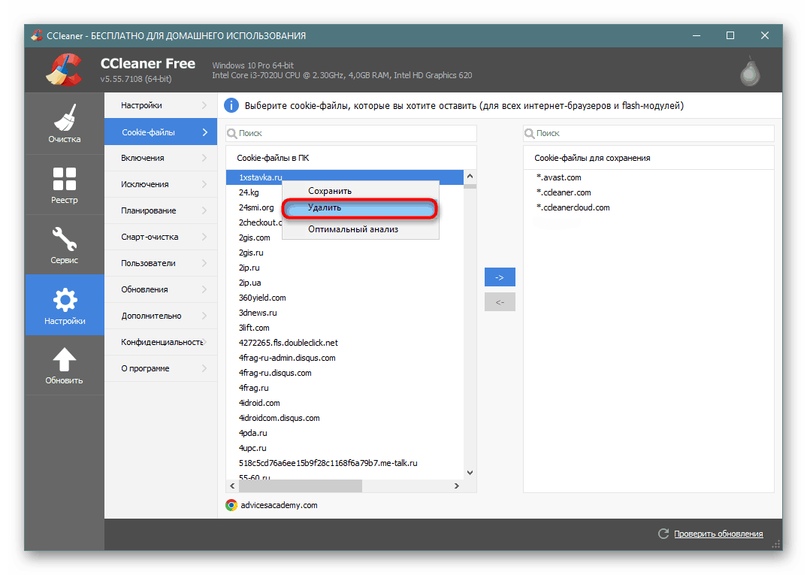Open the Настройки settings submenu item
Viewport: 807px width, 575px height.
pyautogui.click(x=161, y=105)
